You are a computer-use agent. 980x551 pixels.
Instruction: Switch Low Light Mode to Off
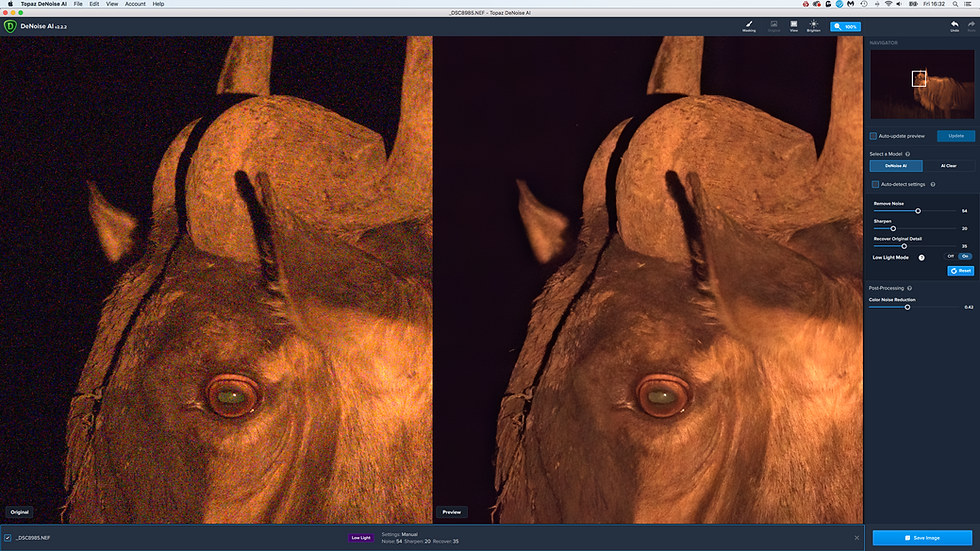pos(951,256)
